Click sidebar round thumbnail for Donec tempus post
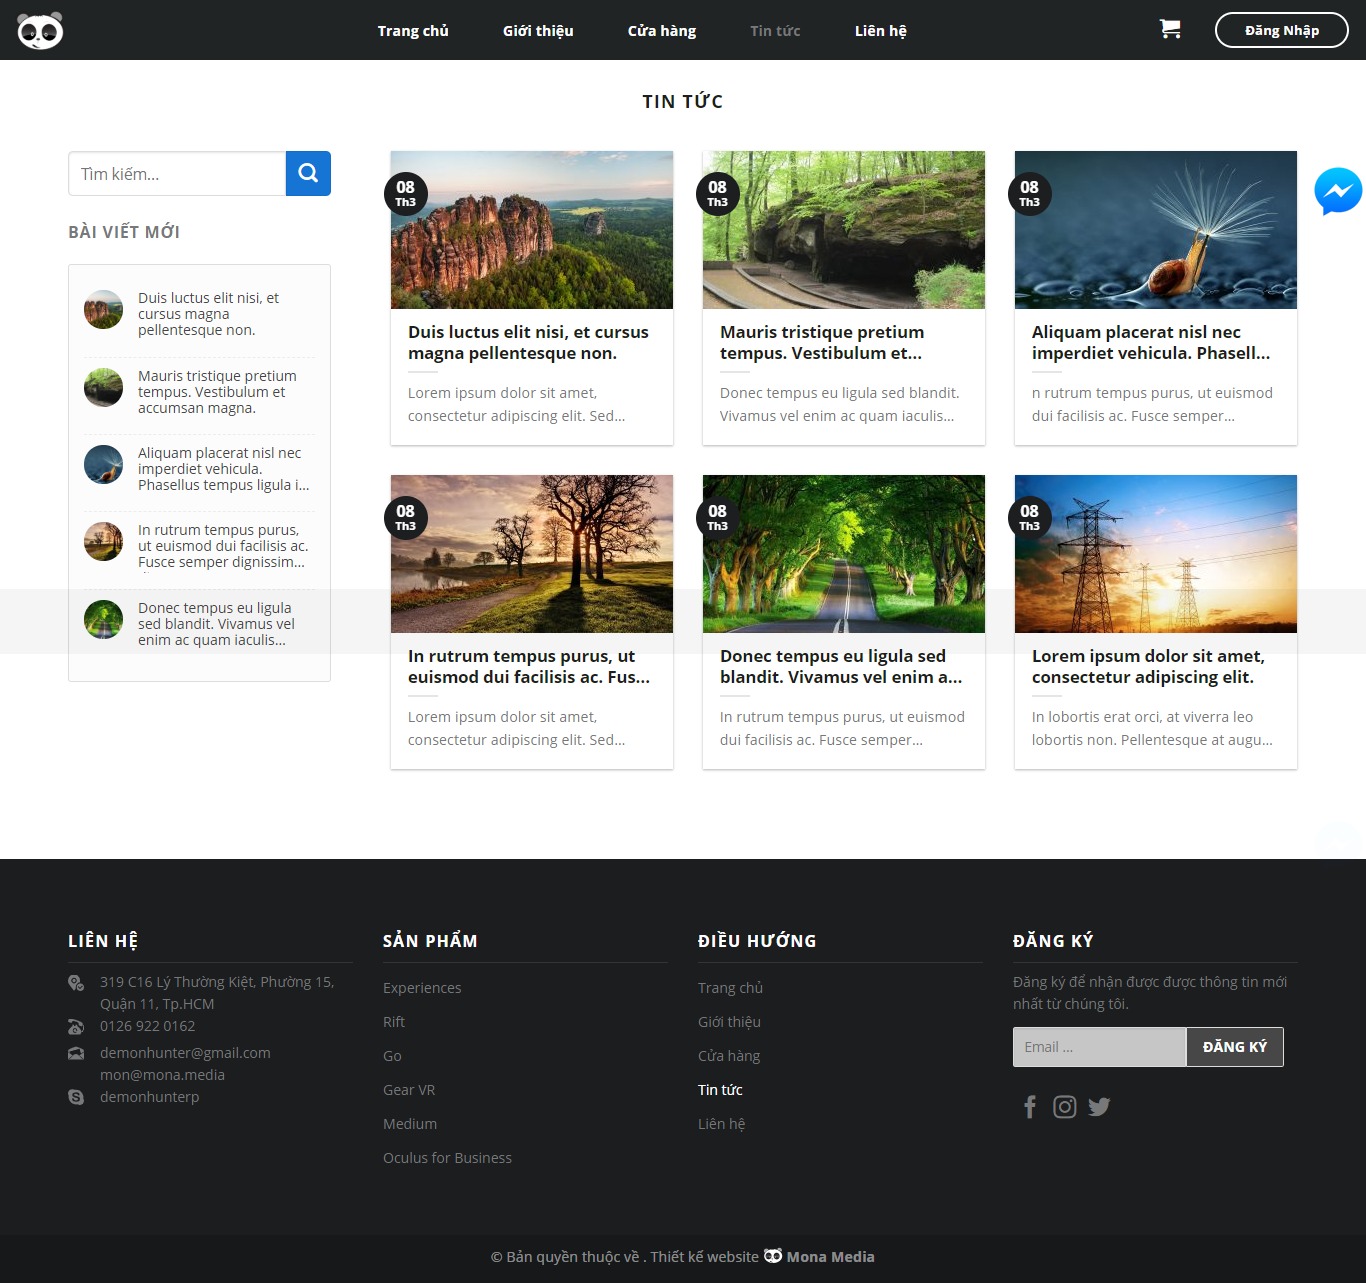Viewport: 1366px width, 1283px height. click(103, 620)
